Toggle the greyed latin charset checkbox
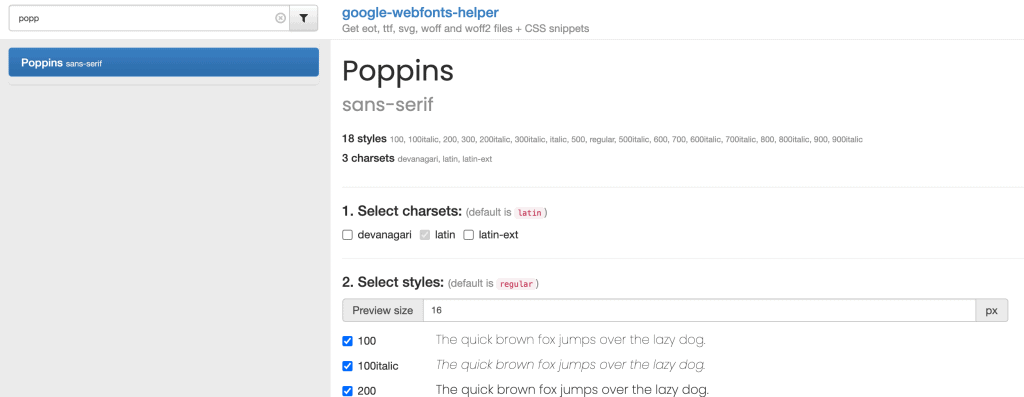Viewport: 1024px width, 397px height. tap(425, 235)
